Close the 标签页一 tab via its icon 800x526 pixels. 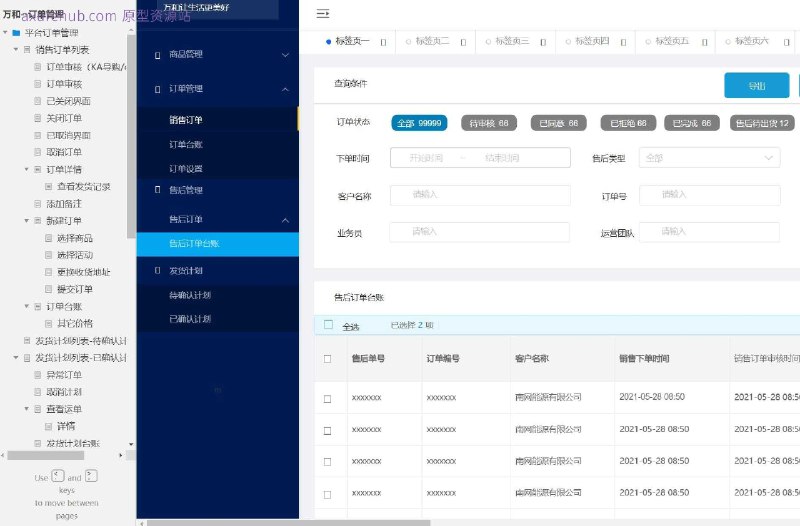pos(383,42)
